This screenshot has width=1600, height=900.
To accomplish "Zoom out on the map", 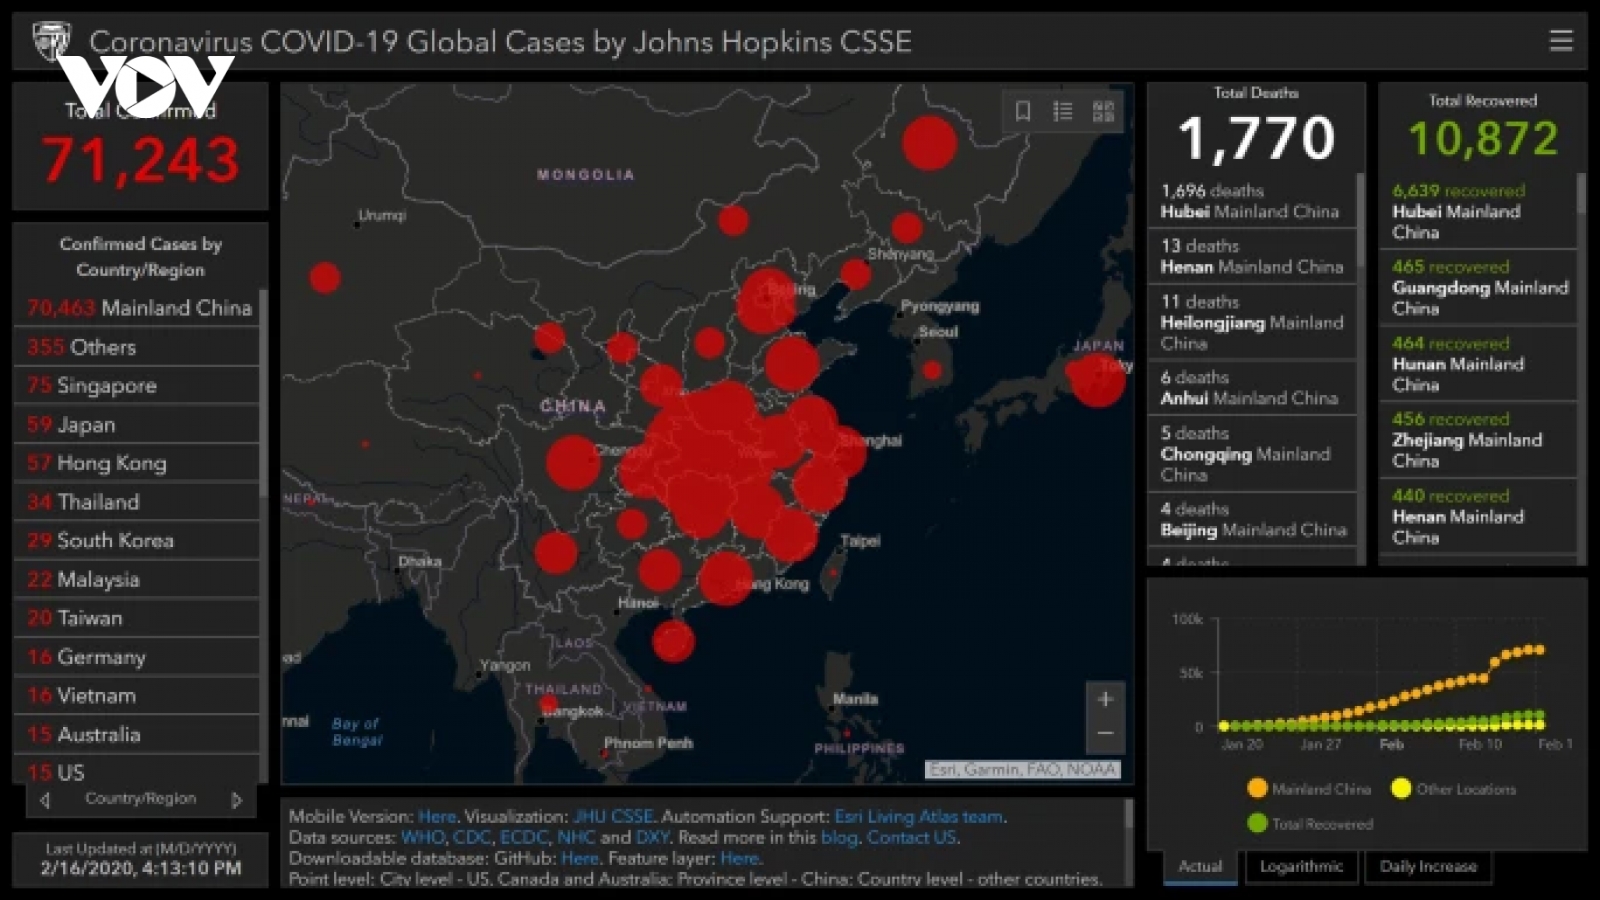I will 1105,733.
